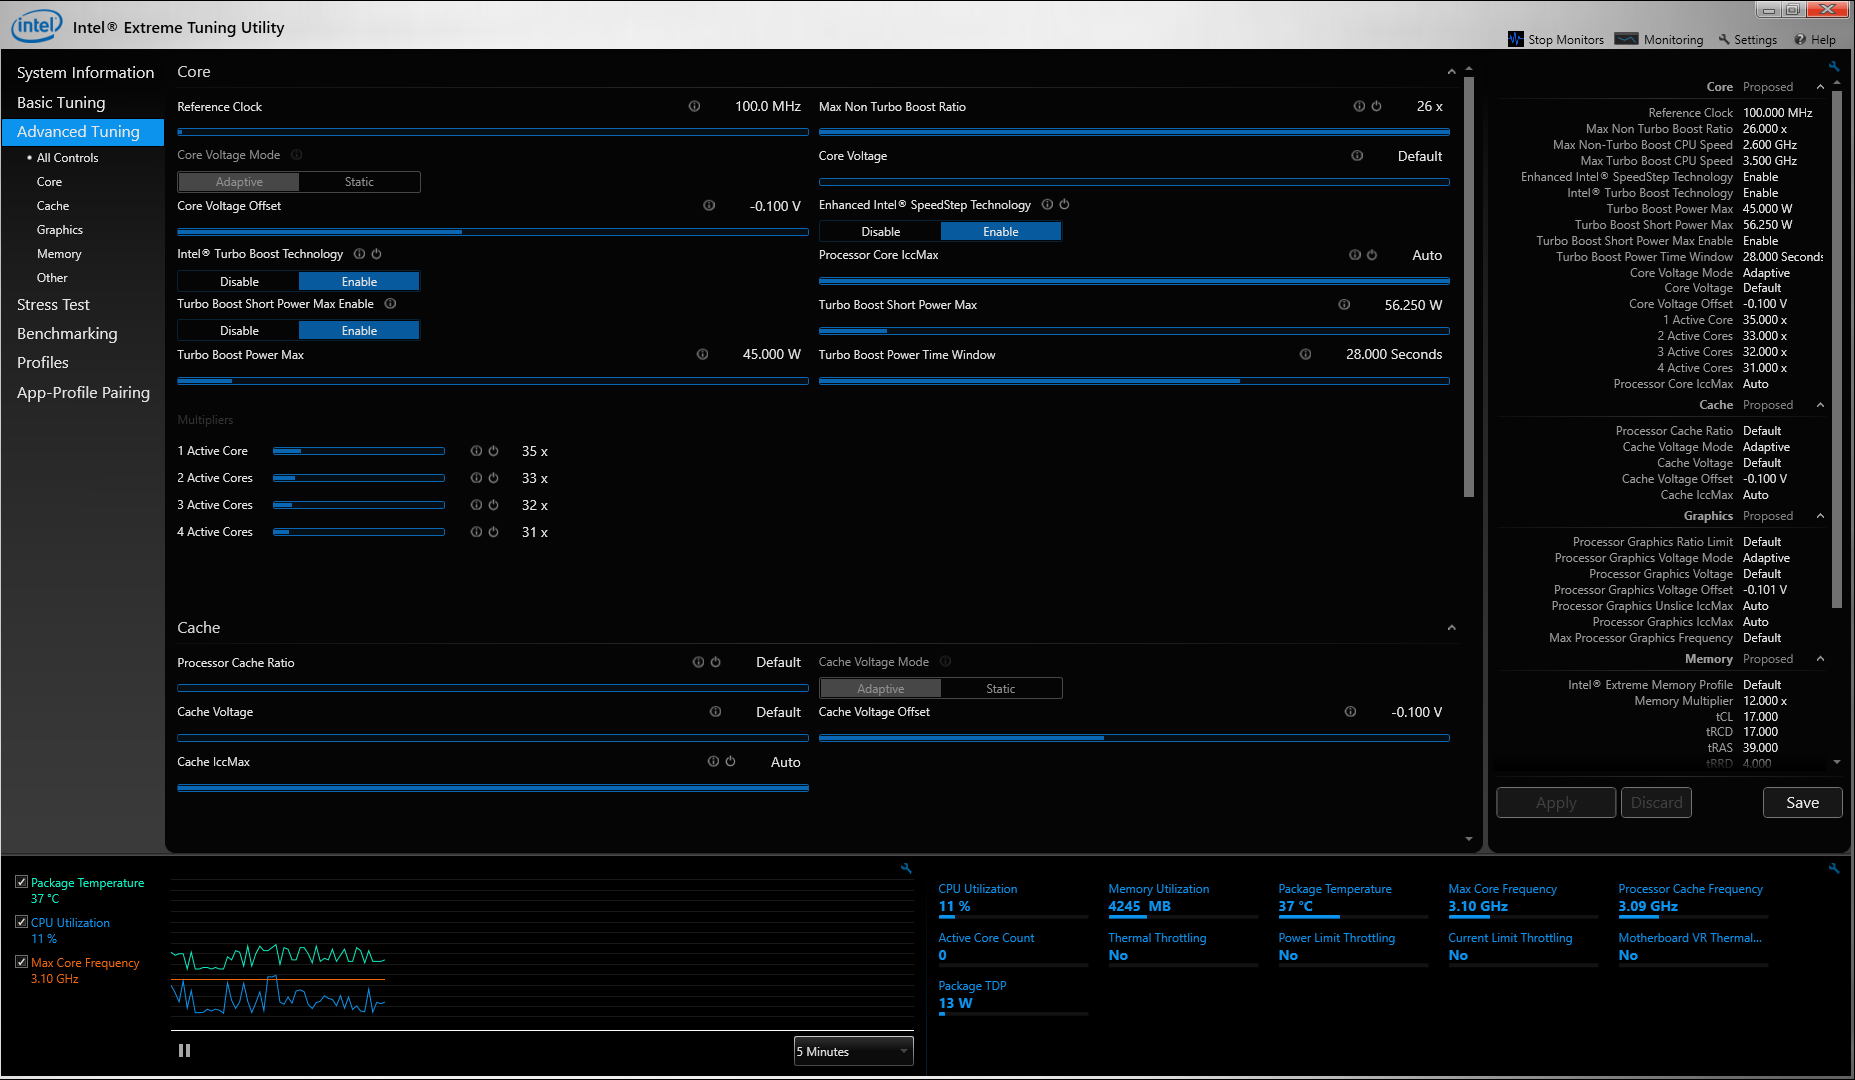The height and width of the screenshot is (1080, 1855).
Task: Adjust 3 Active Cores multiplier slider
Action: point(359,505)
